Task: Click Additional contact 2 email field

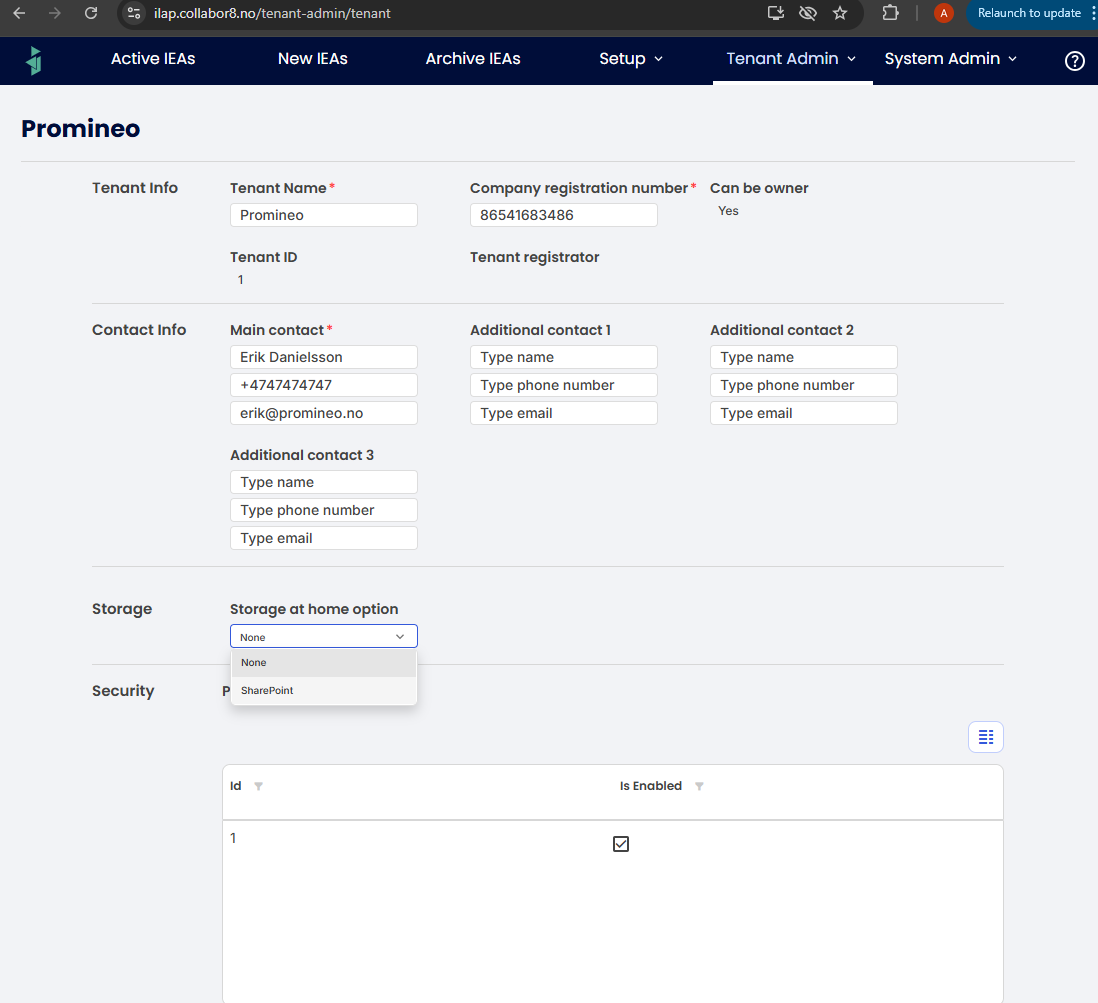Action: click(x=803, y=413)
